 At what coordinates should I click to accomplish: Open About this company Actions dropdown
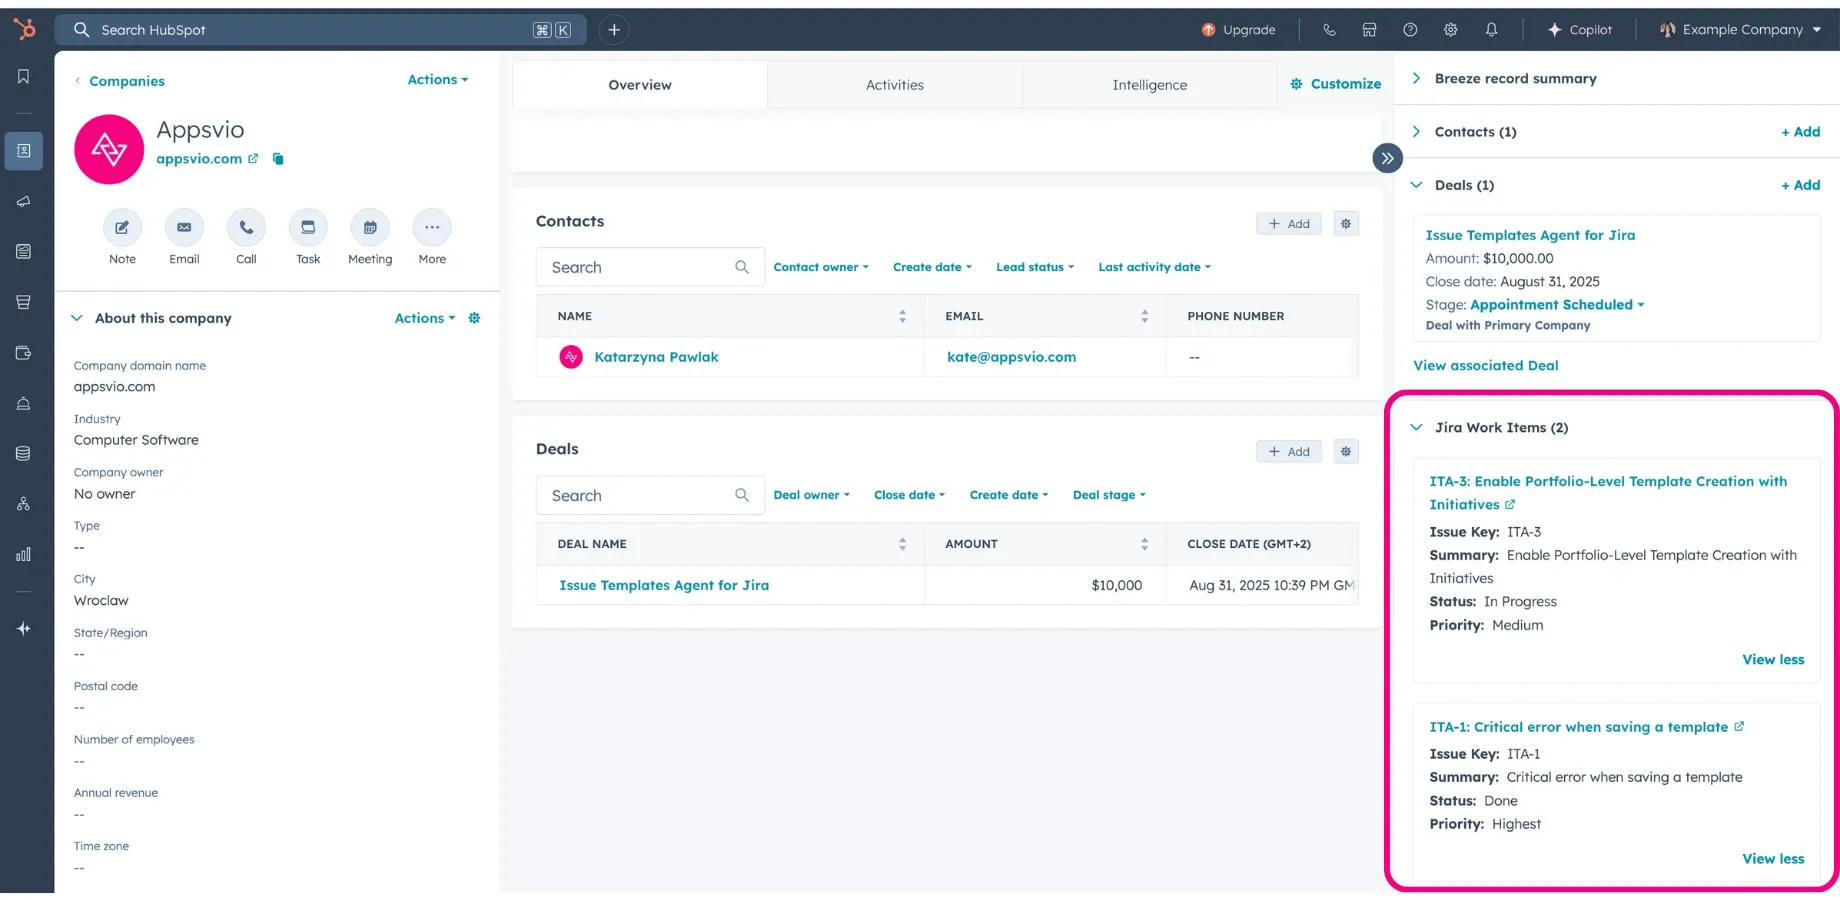pyautogui.click(x=424, y=318)
